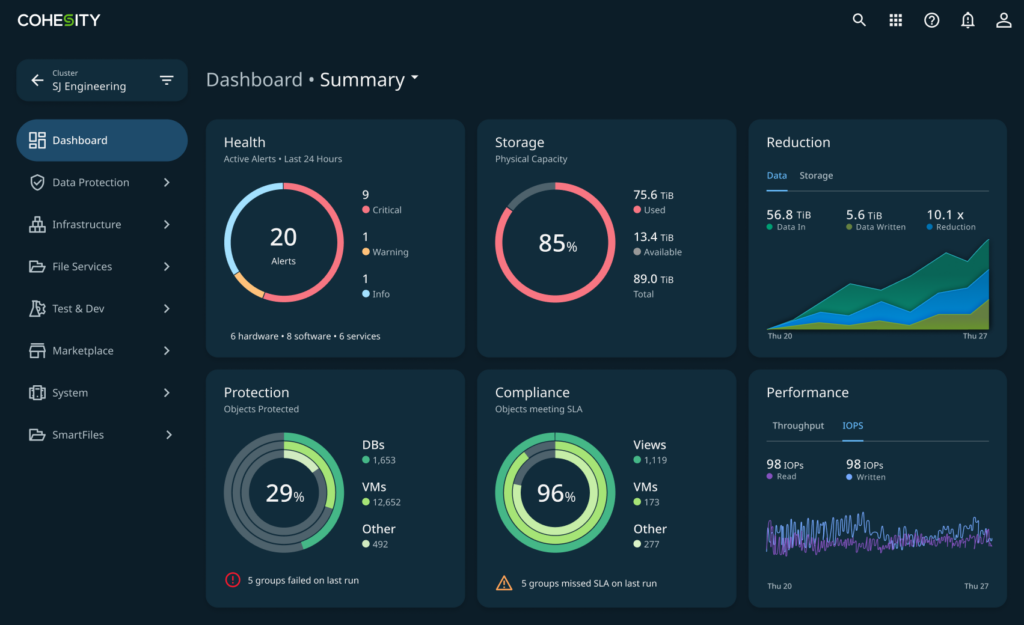The image size is (1024, 625).
Task: Open the Summary dashboard dropdown
Action: pos(369,79)
